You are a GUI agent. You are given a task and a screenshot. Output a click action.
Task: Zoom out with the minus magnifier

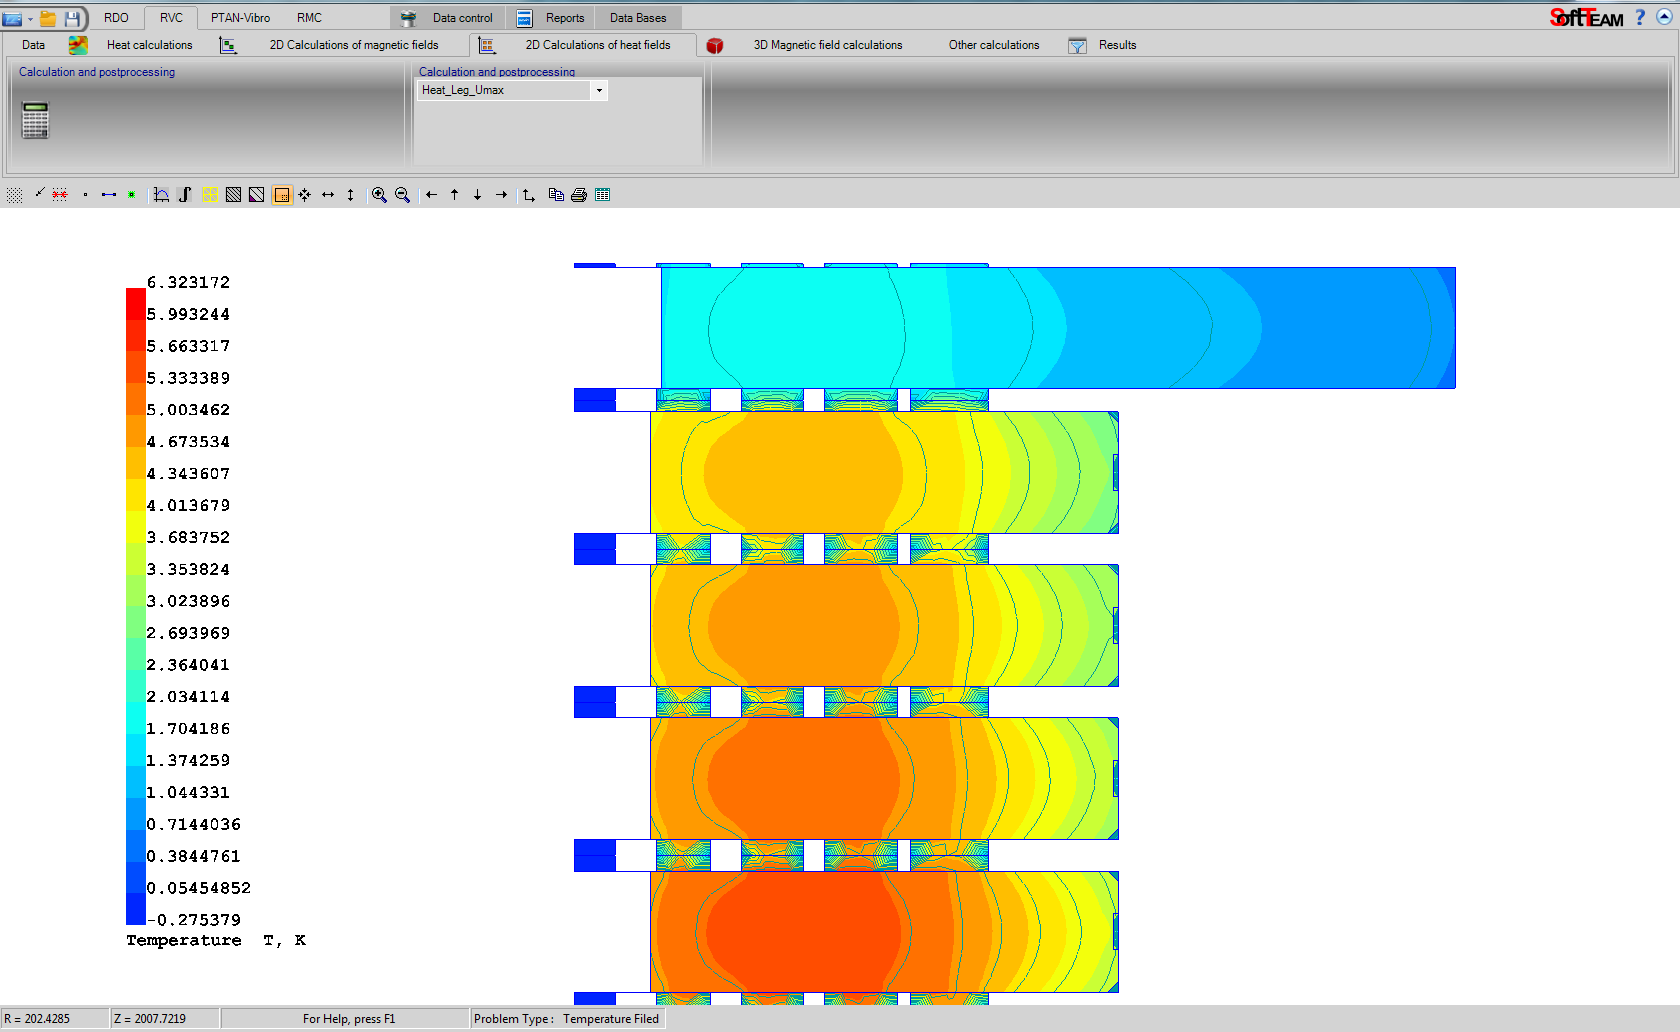coord(402,195)
